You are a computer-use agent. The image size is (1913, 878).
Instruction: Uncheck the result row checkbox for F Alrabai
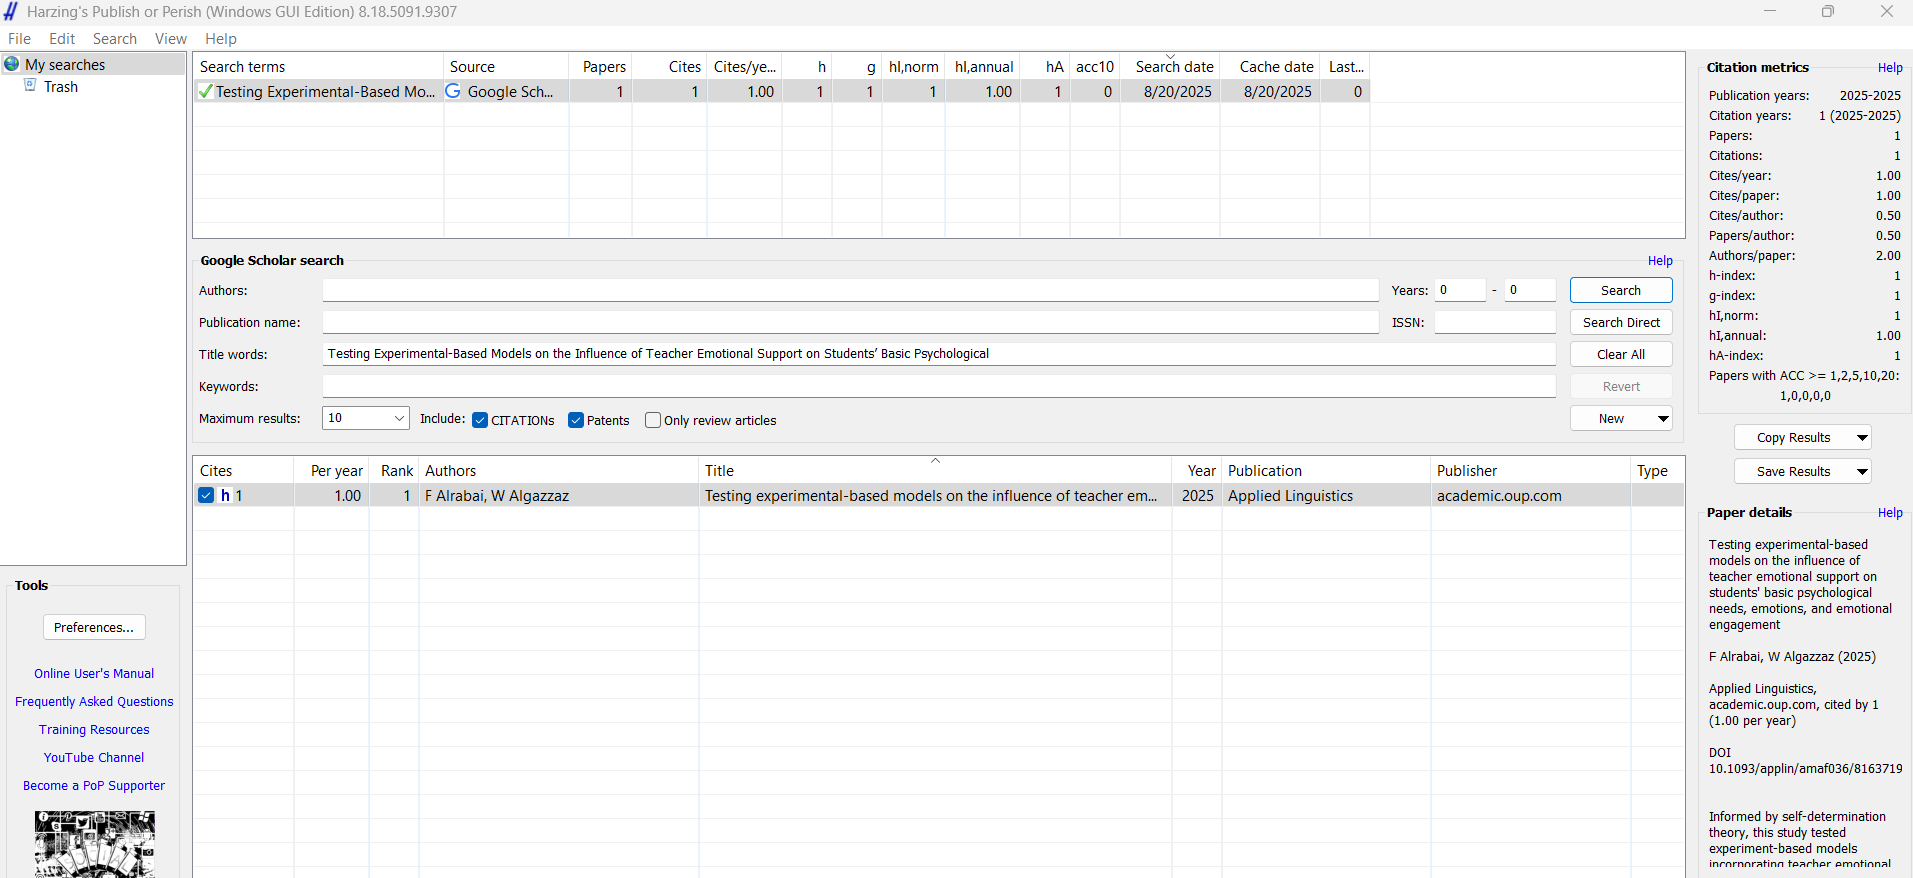click(x=206, y=495)
